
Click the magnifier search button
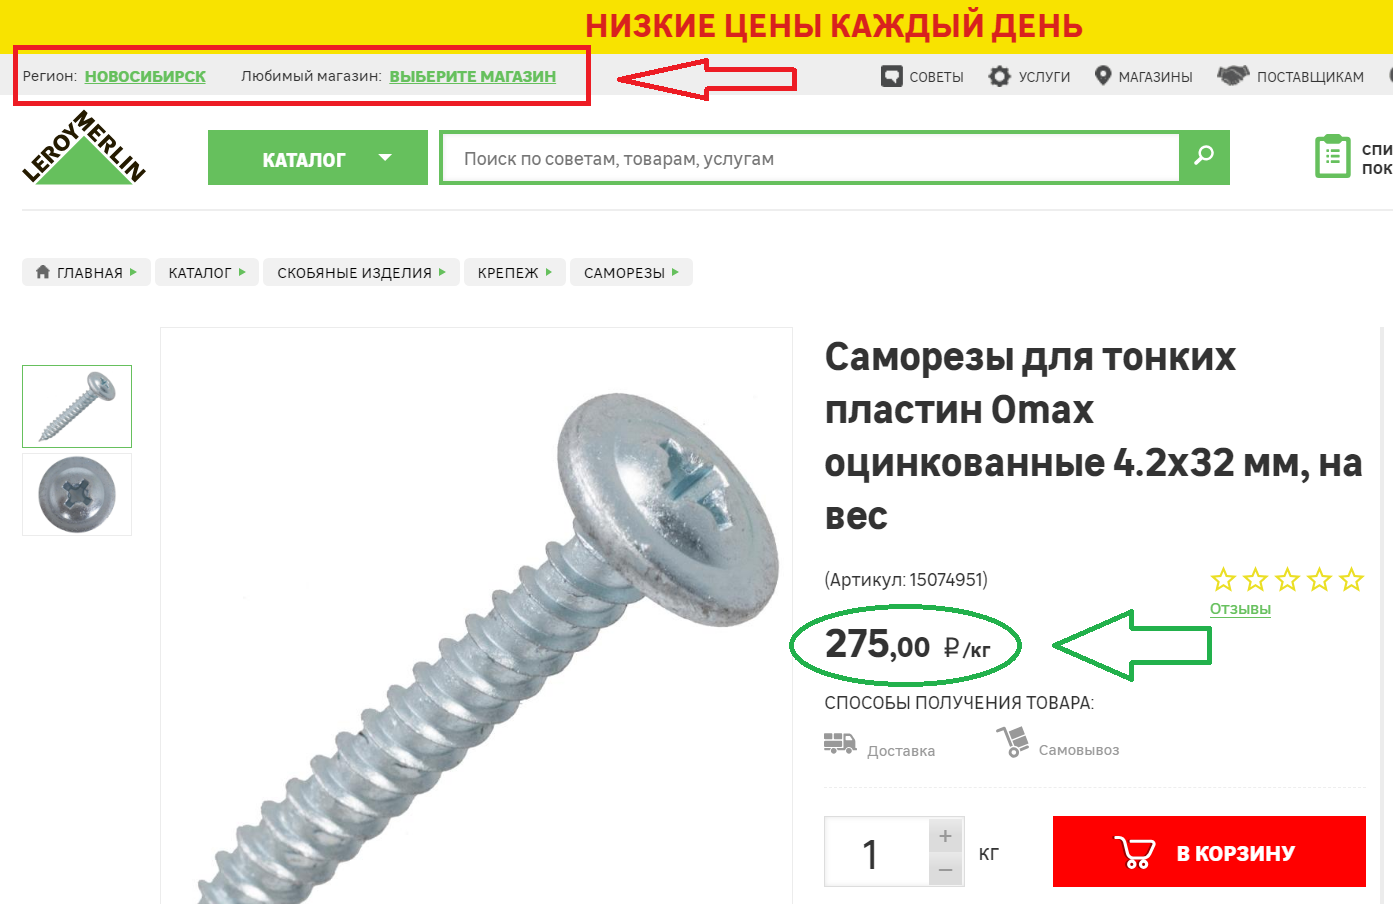[1204, 157]
